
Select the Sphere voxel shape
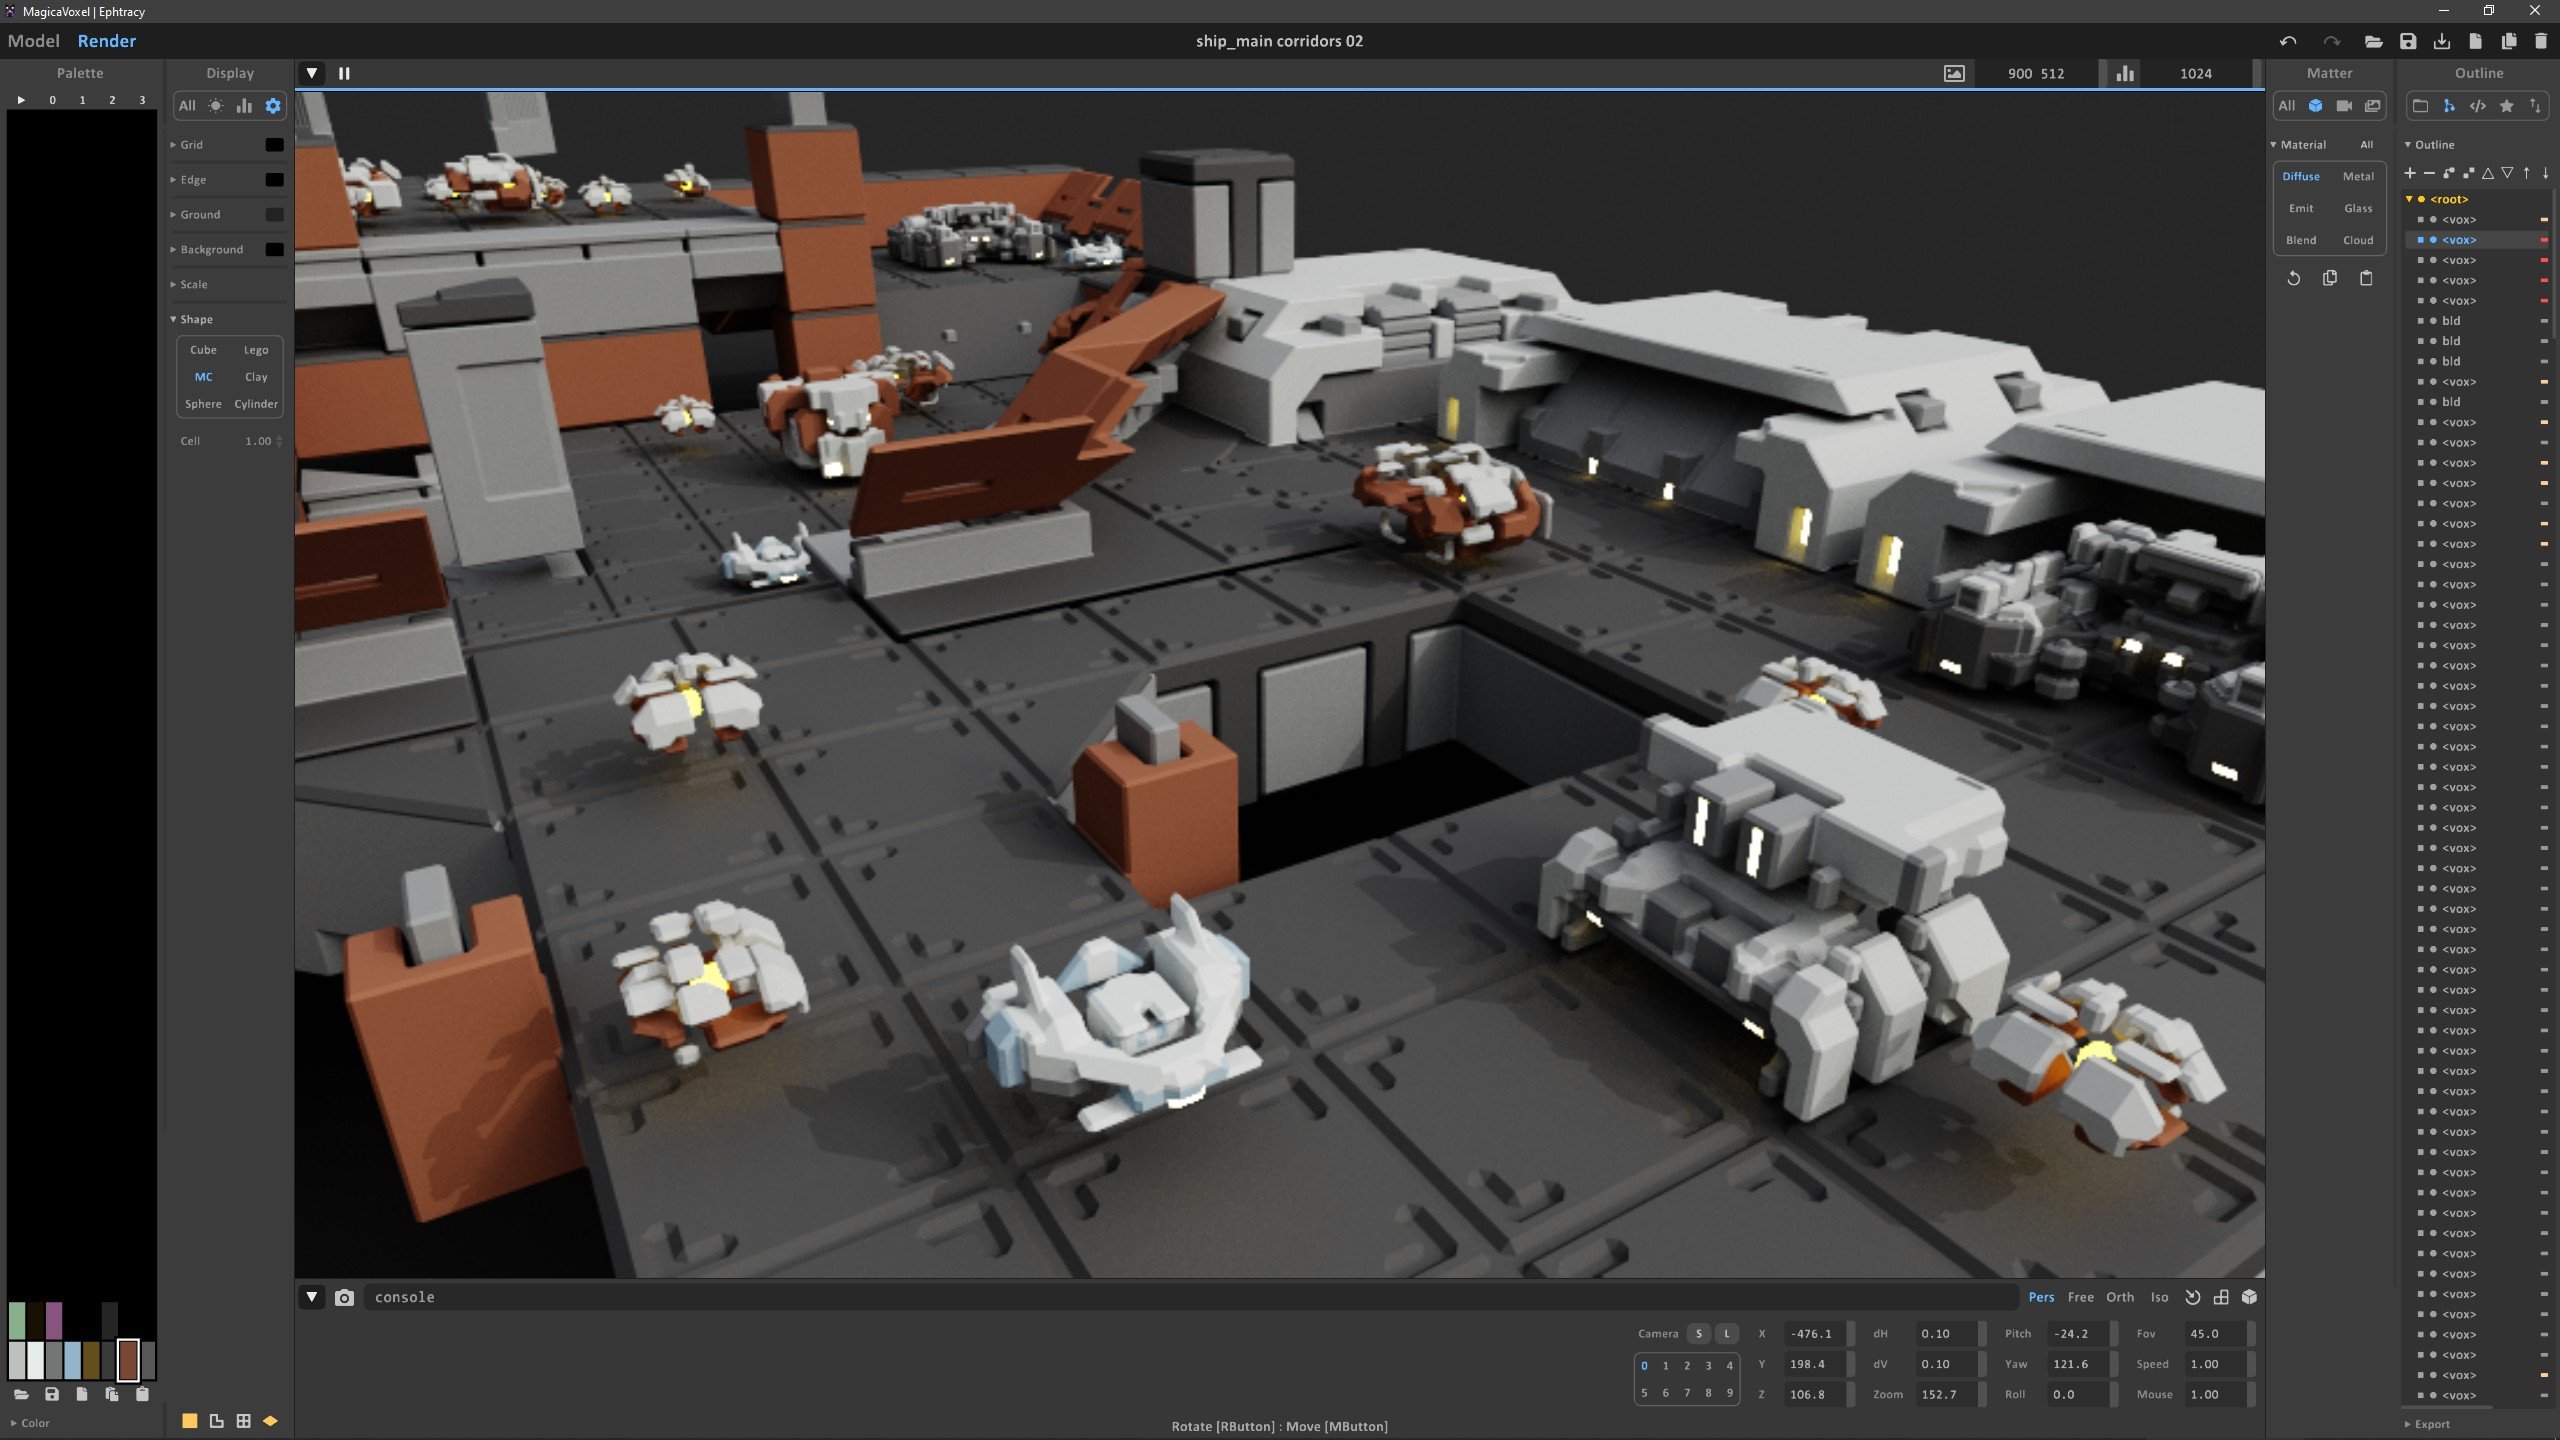203,404
